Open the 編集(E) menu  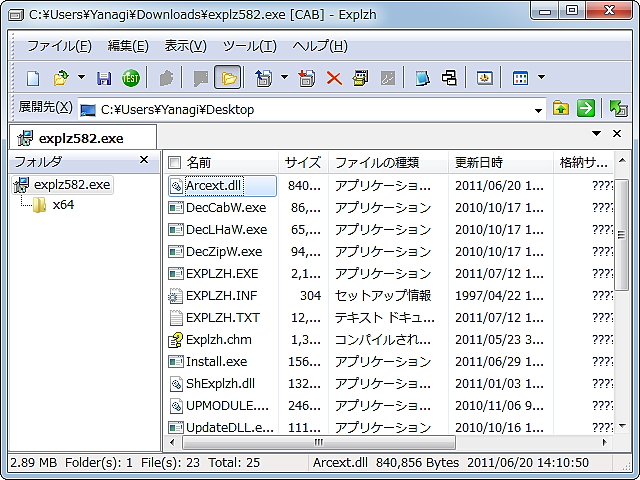point(128,46)
